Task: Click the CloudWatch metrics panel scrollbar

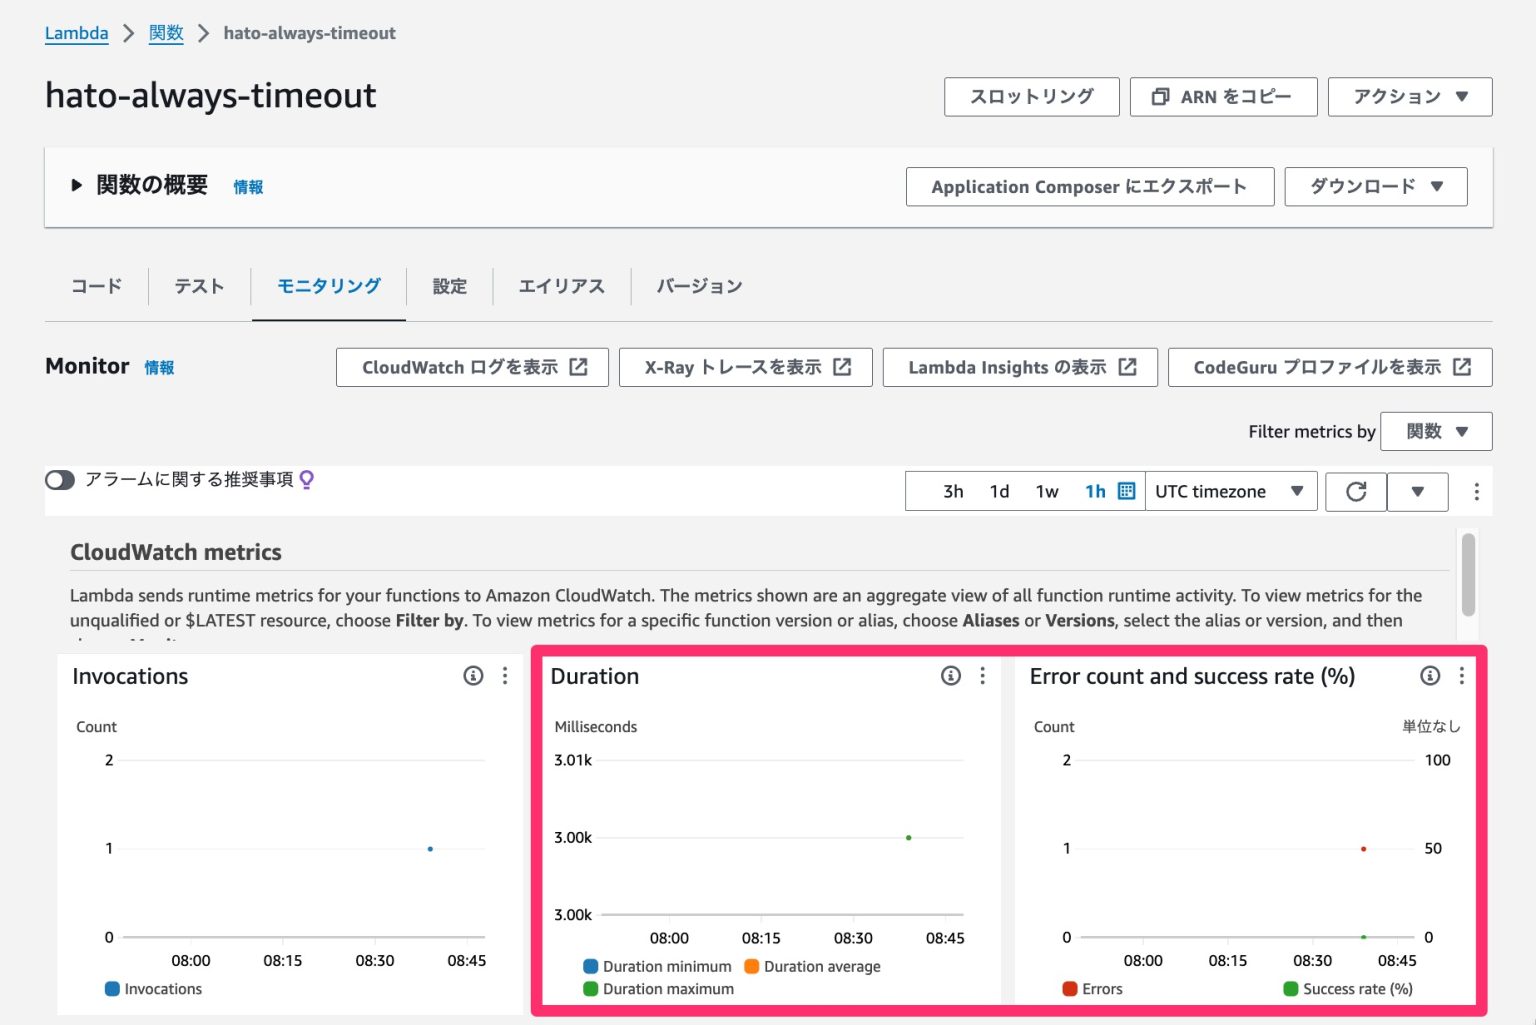Action: 1468,575
